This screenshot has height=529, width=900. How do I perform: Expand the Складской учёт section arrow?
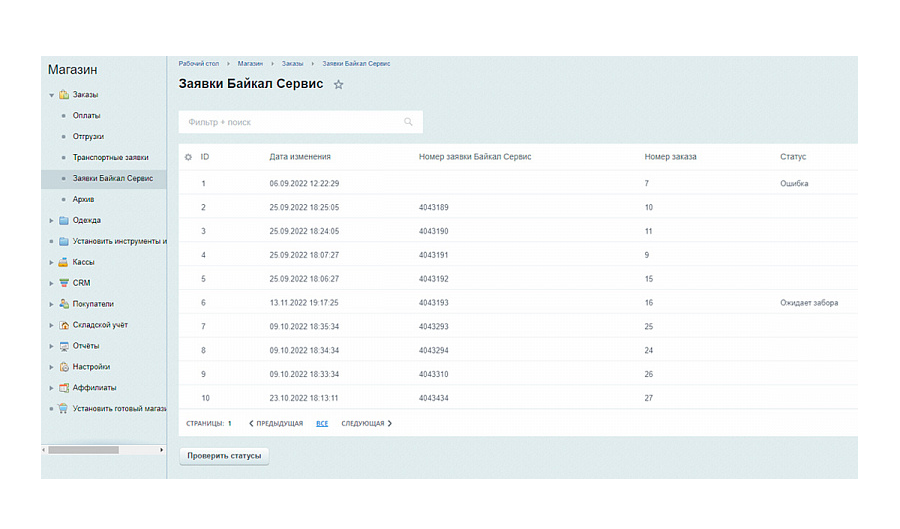point(51,325)
